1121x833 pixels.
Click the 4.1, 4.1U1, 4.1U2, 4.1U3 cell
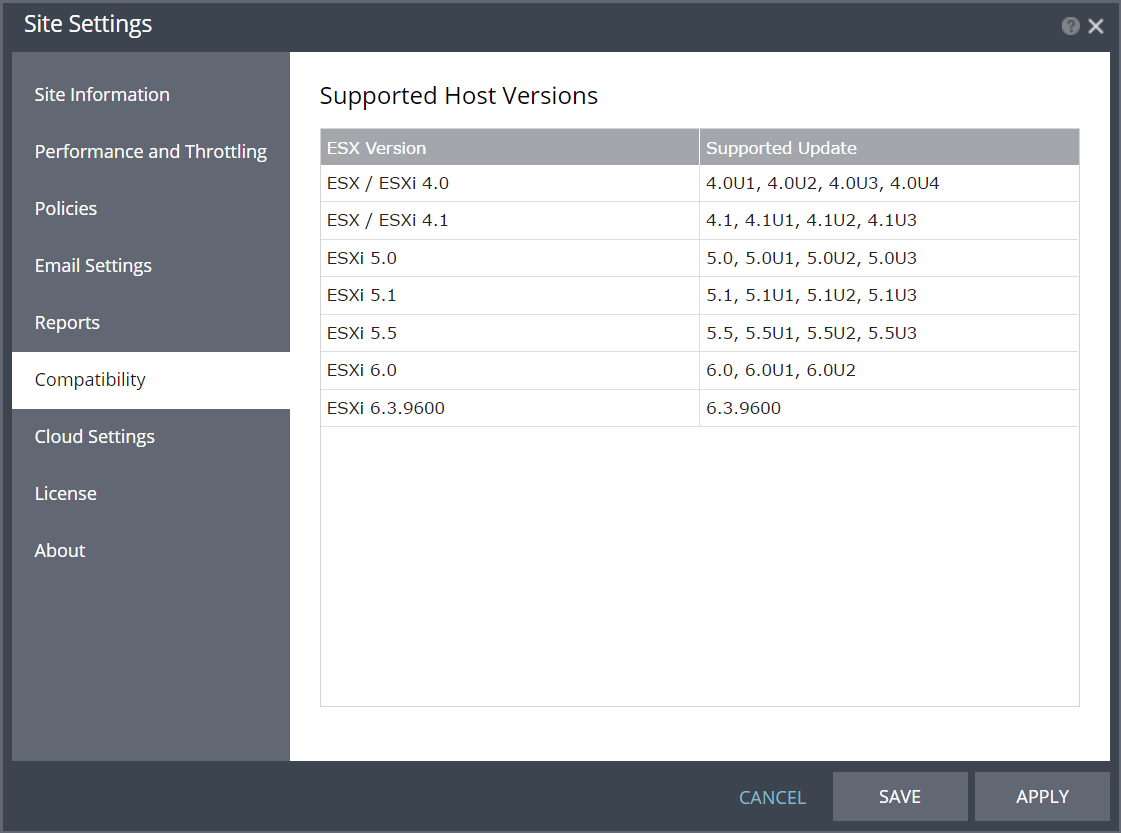(889, 221)
